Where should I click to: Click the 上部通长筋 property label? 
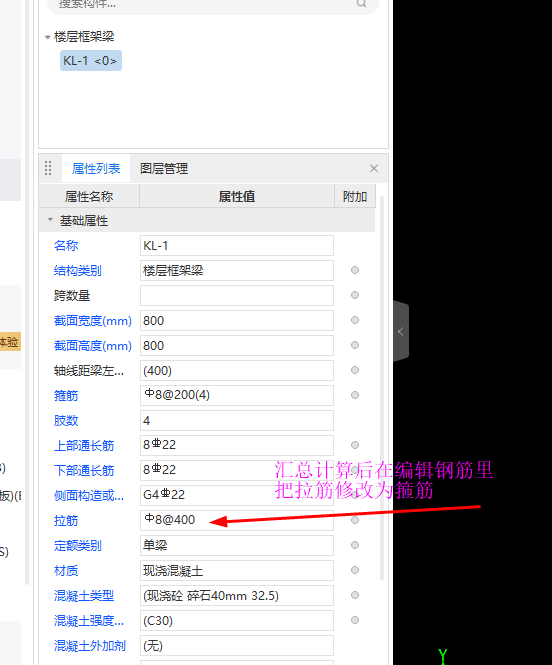click(x=84, y=446)
